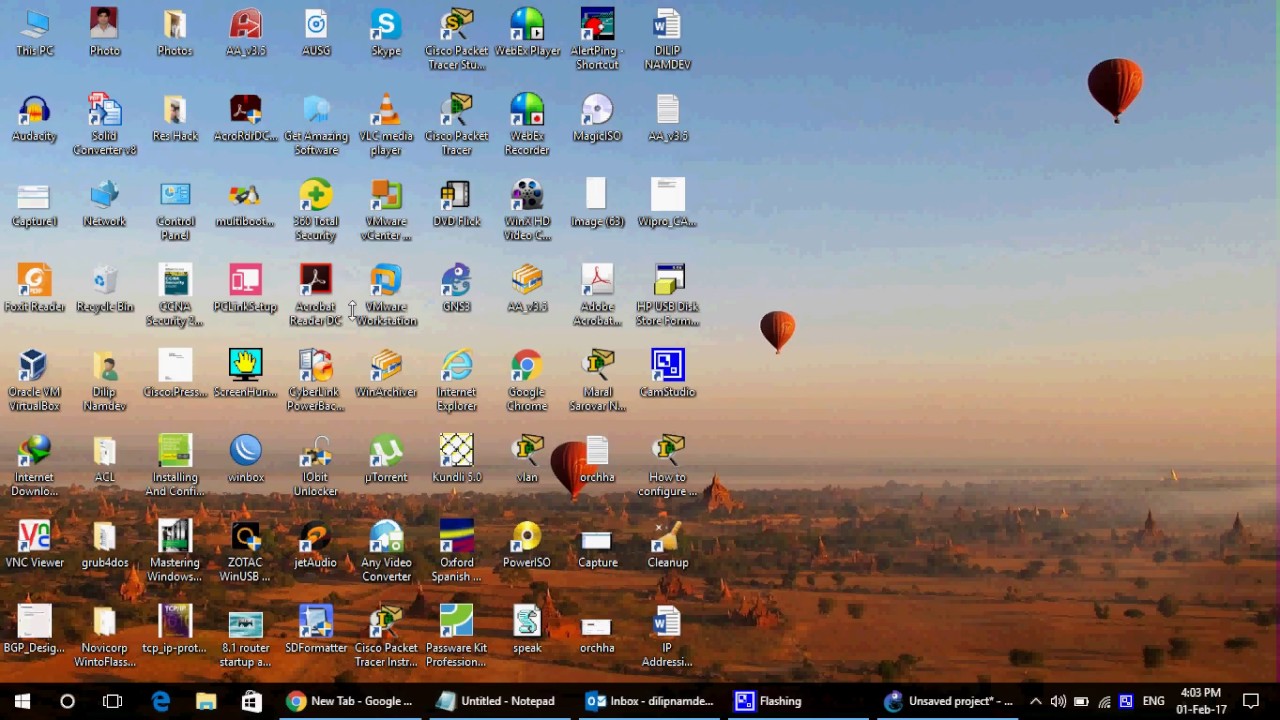Open the VMware Workstation shortcut
This screenshot has height=720, width=1280.
click(386, 295)
